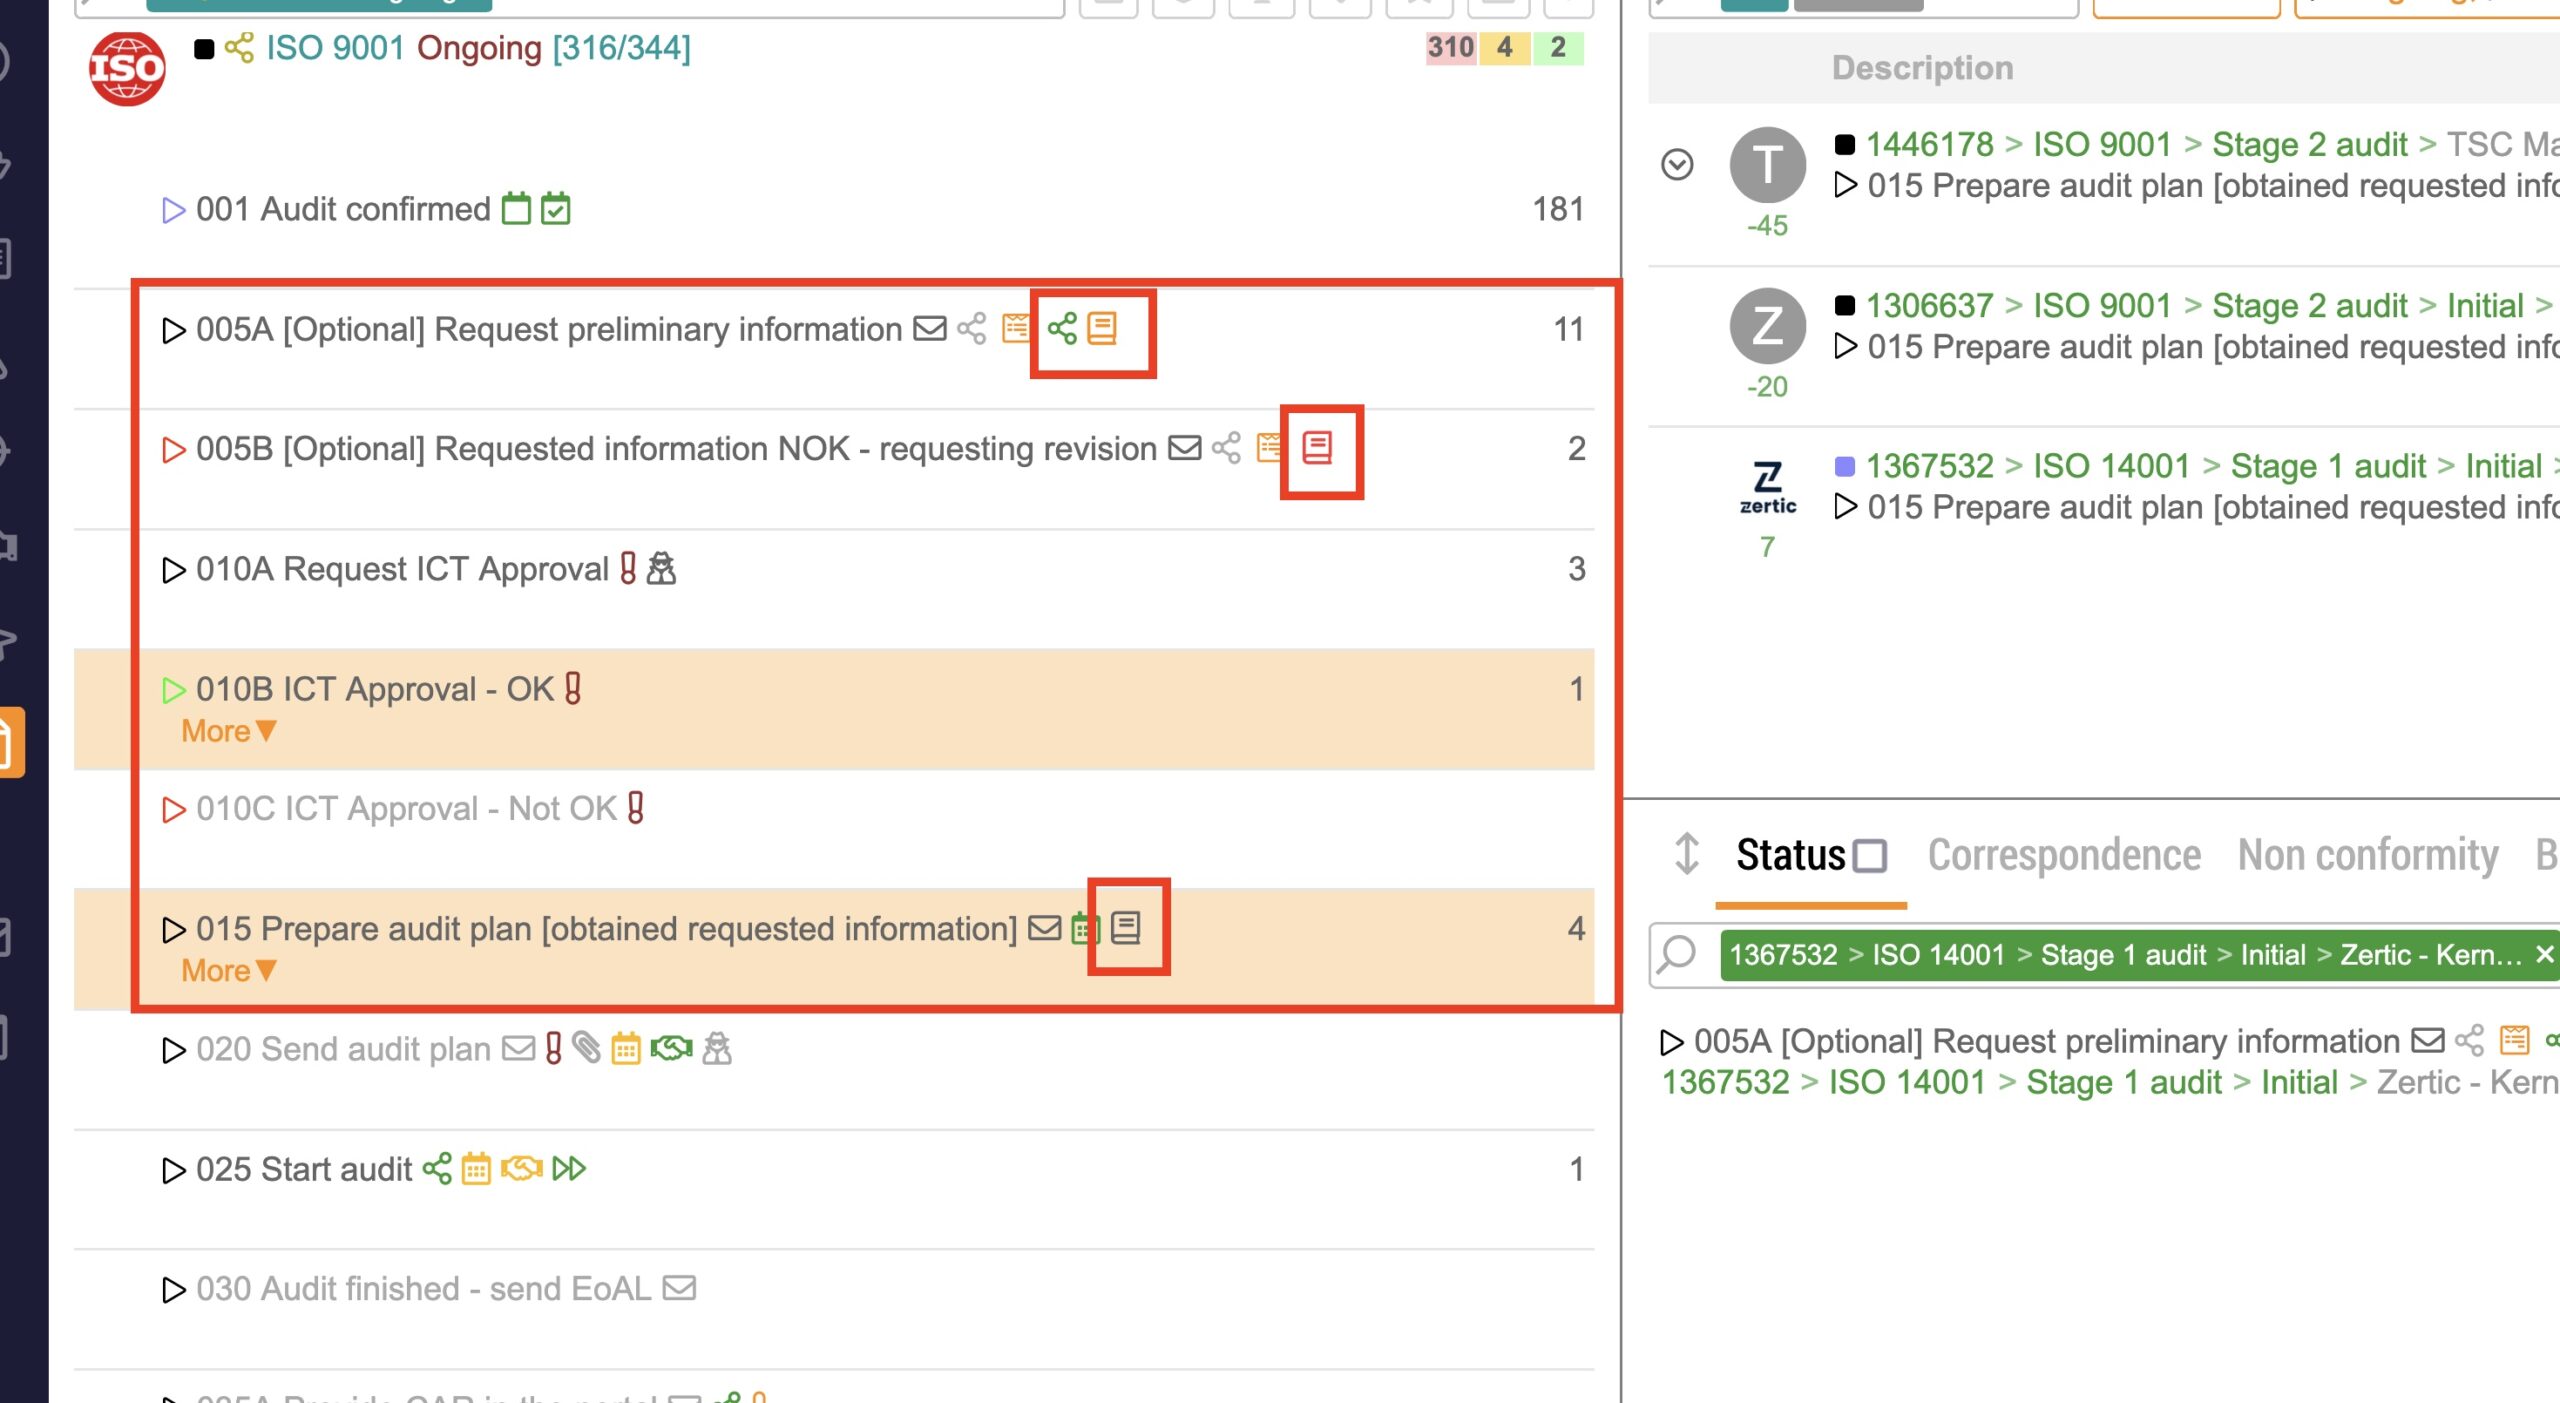Toggle circled chevron beside the T avatar entry

(1677, 164)
